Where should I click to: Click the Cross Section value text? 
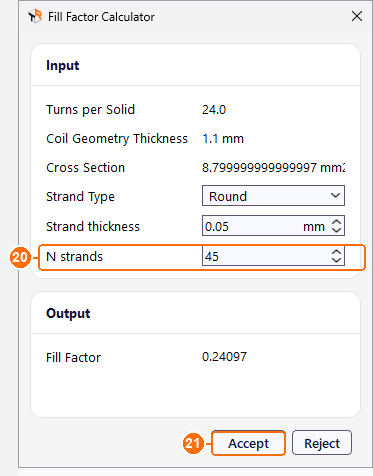pyautogui.click(x=273, y=167)
